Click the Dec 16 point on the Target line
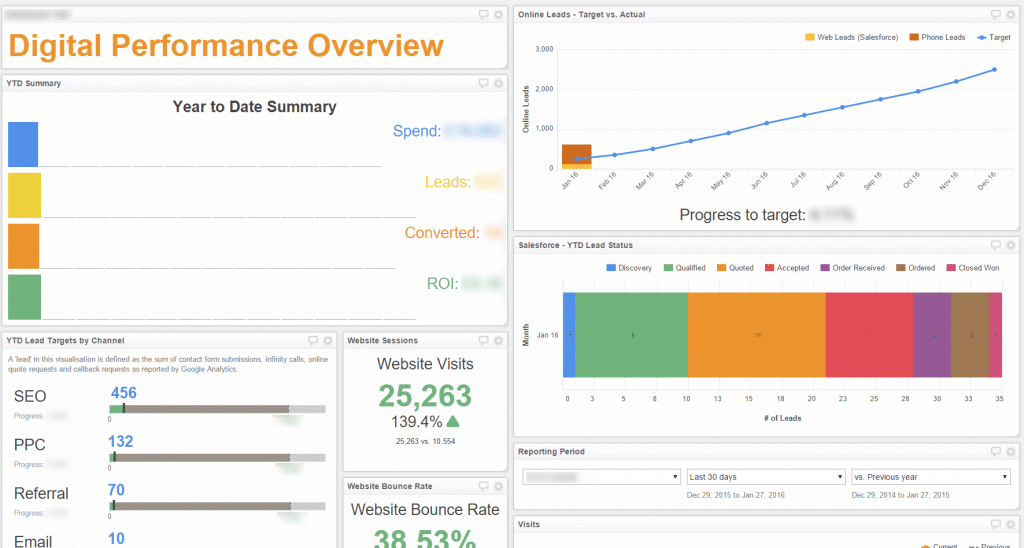 tap(995, 69)
